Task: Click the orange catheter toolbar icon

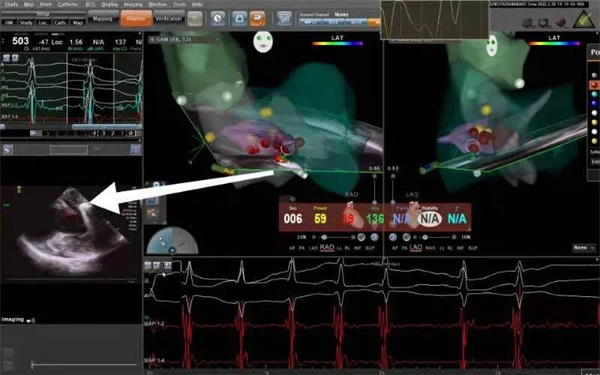Action: tap(258, 18)
